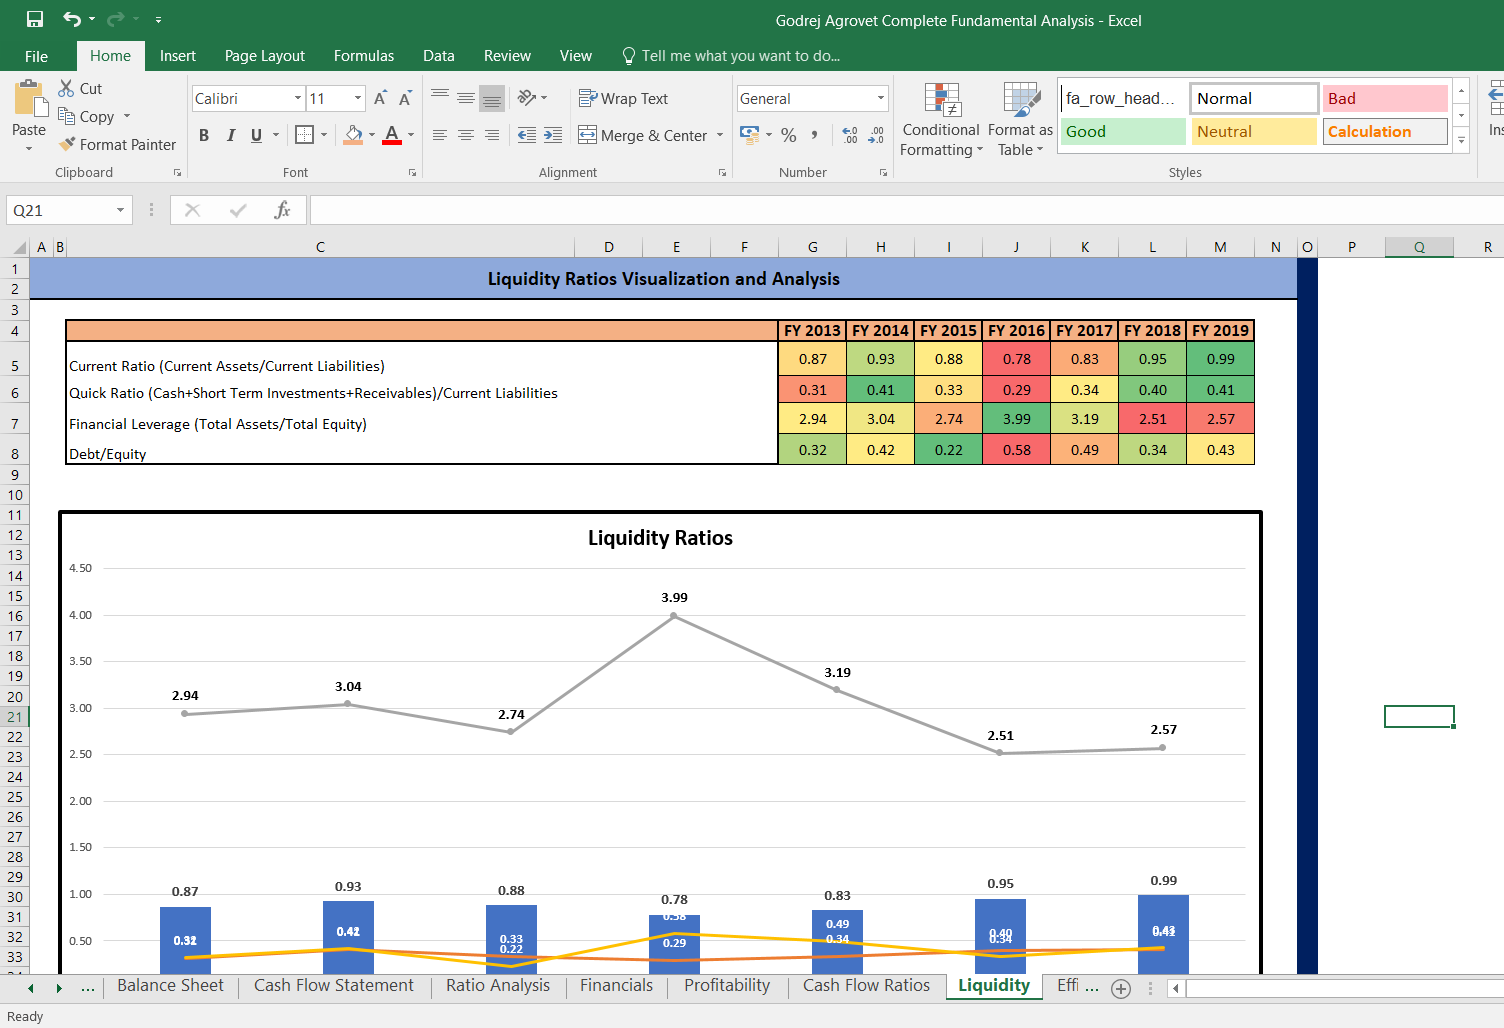Click the Wrap Text button

coord(624,98)
